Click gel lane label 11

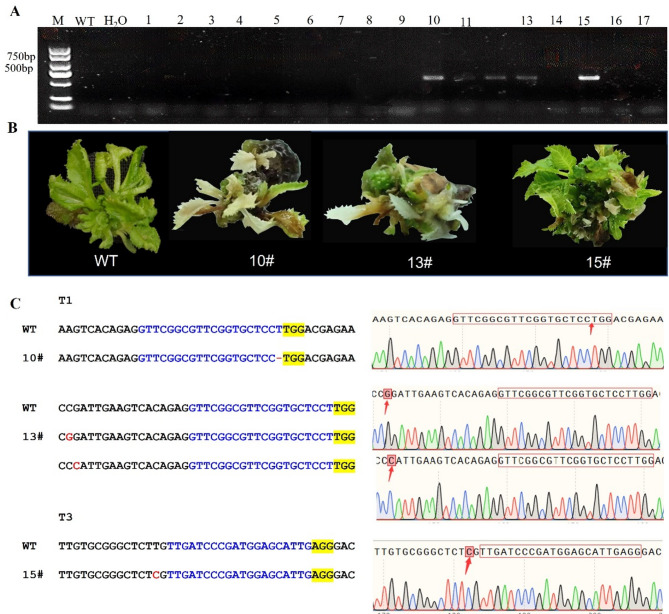tap(466, 22)
